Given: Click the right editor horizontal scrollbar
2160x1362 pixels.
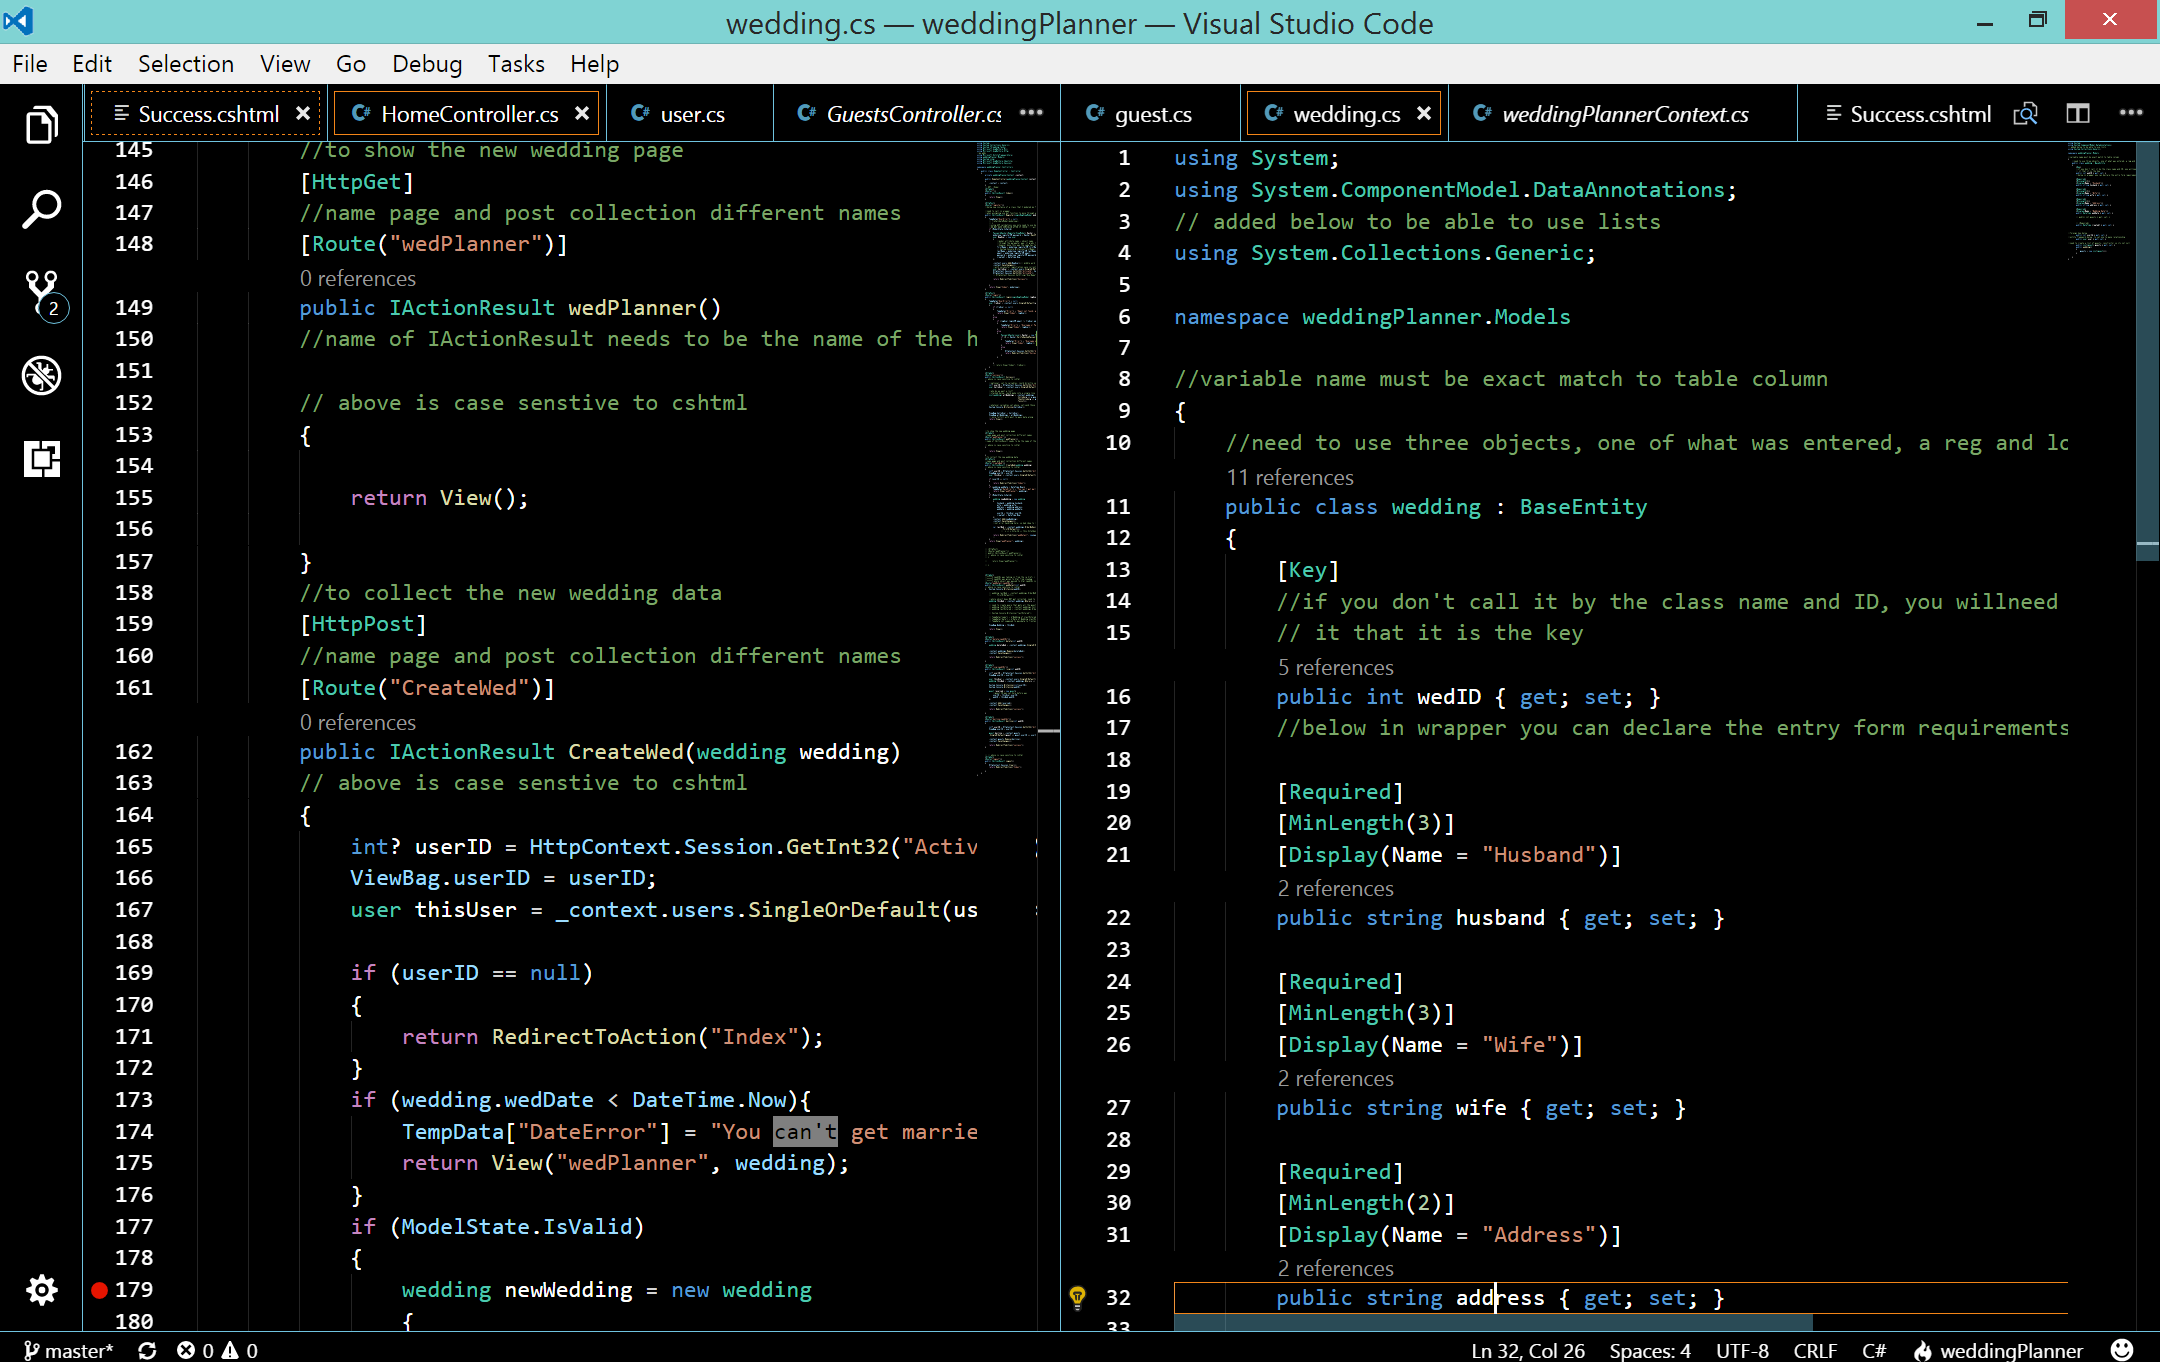Looking at the screenshot, I should point(1493,1322).
